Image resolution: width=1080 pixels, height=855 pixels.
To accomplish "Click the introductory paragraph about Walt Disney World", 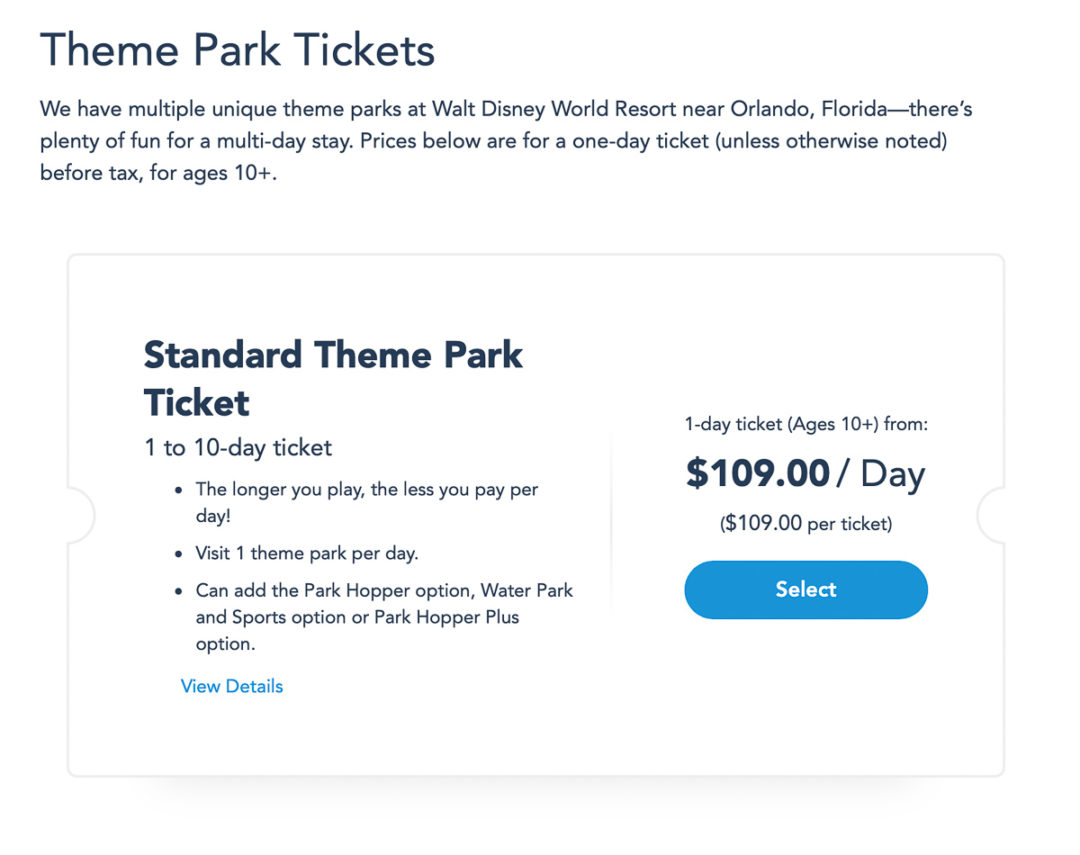I will click(508, 140).
